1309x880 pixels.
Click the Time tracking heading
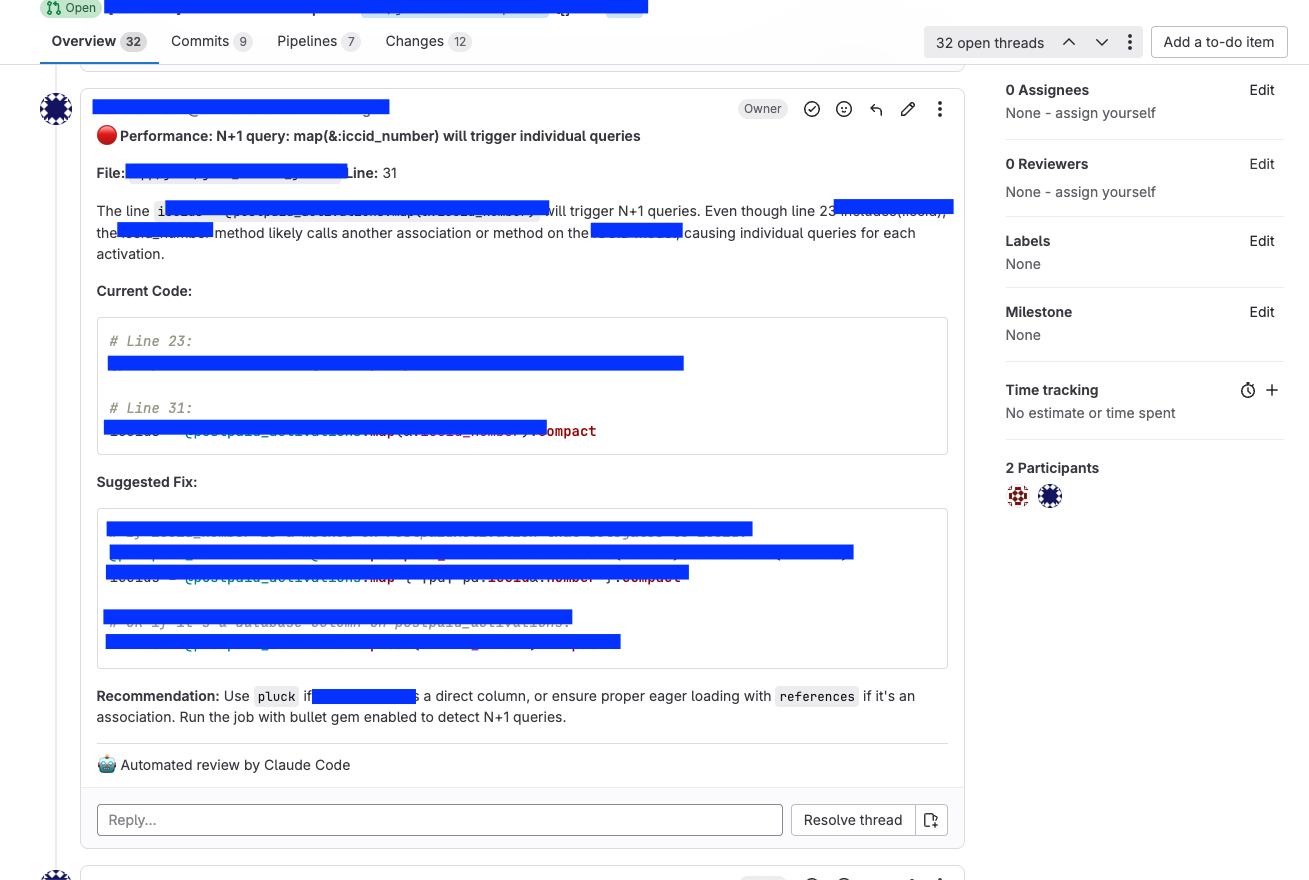click(x=1052, y=390)
